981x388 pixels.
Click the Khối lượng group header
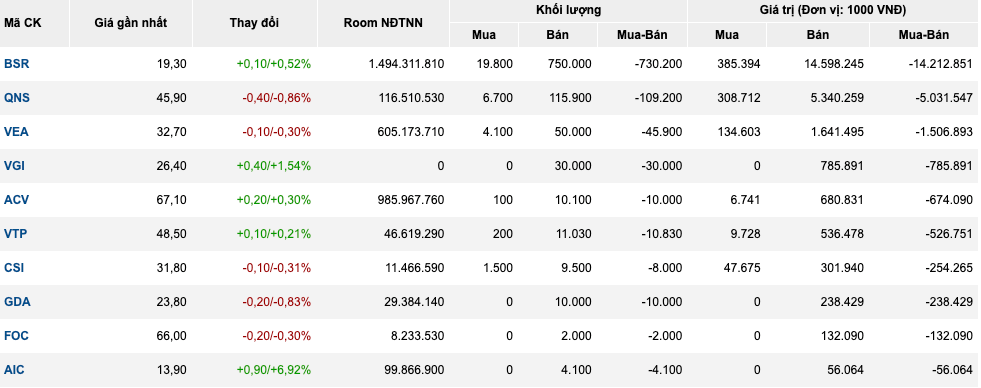568,11
